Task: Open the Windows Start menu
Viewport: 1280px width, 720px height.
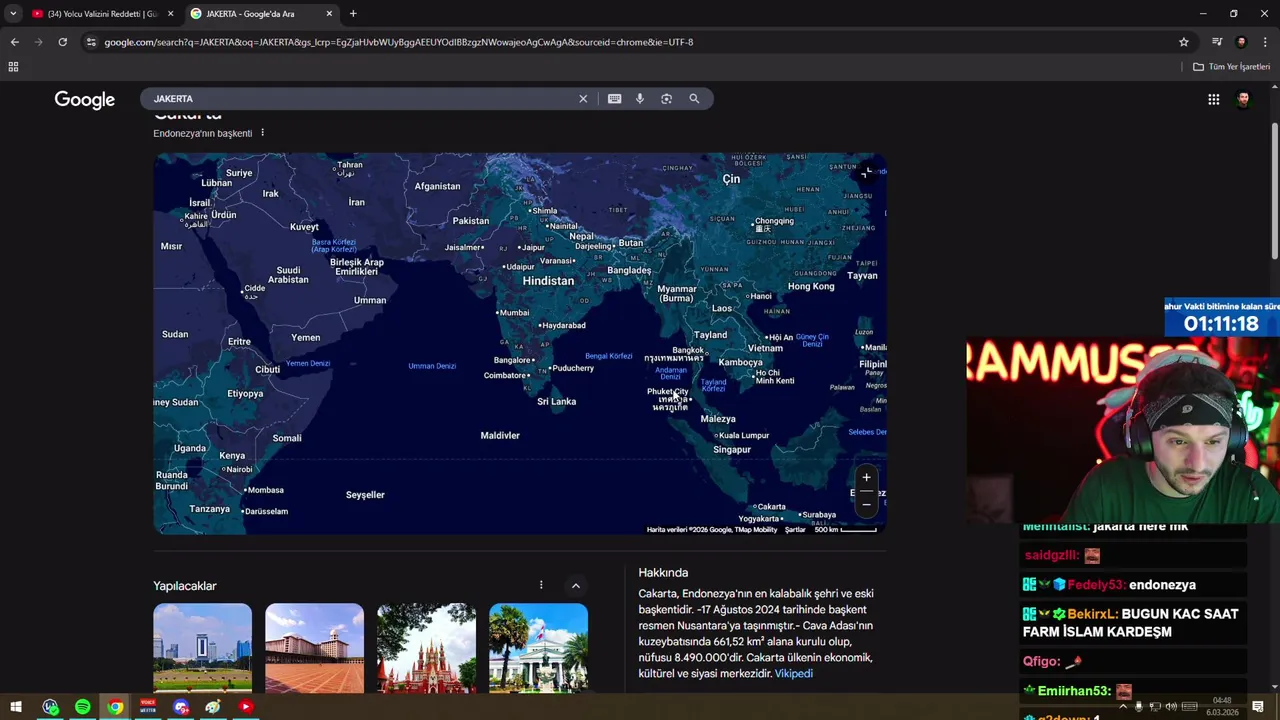Action: (16, 707)
